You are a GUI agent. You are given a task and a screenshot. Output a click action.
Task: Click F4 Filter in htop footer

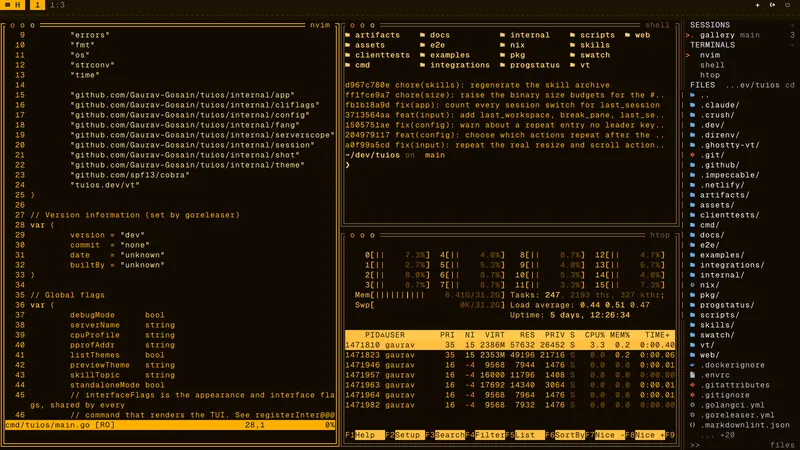(485, 435)
